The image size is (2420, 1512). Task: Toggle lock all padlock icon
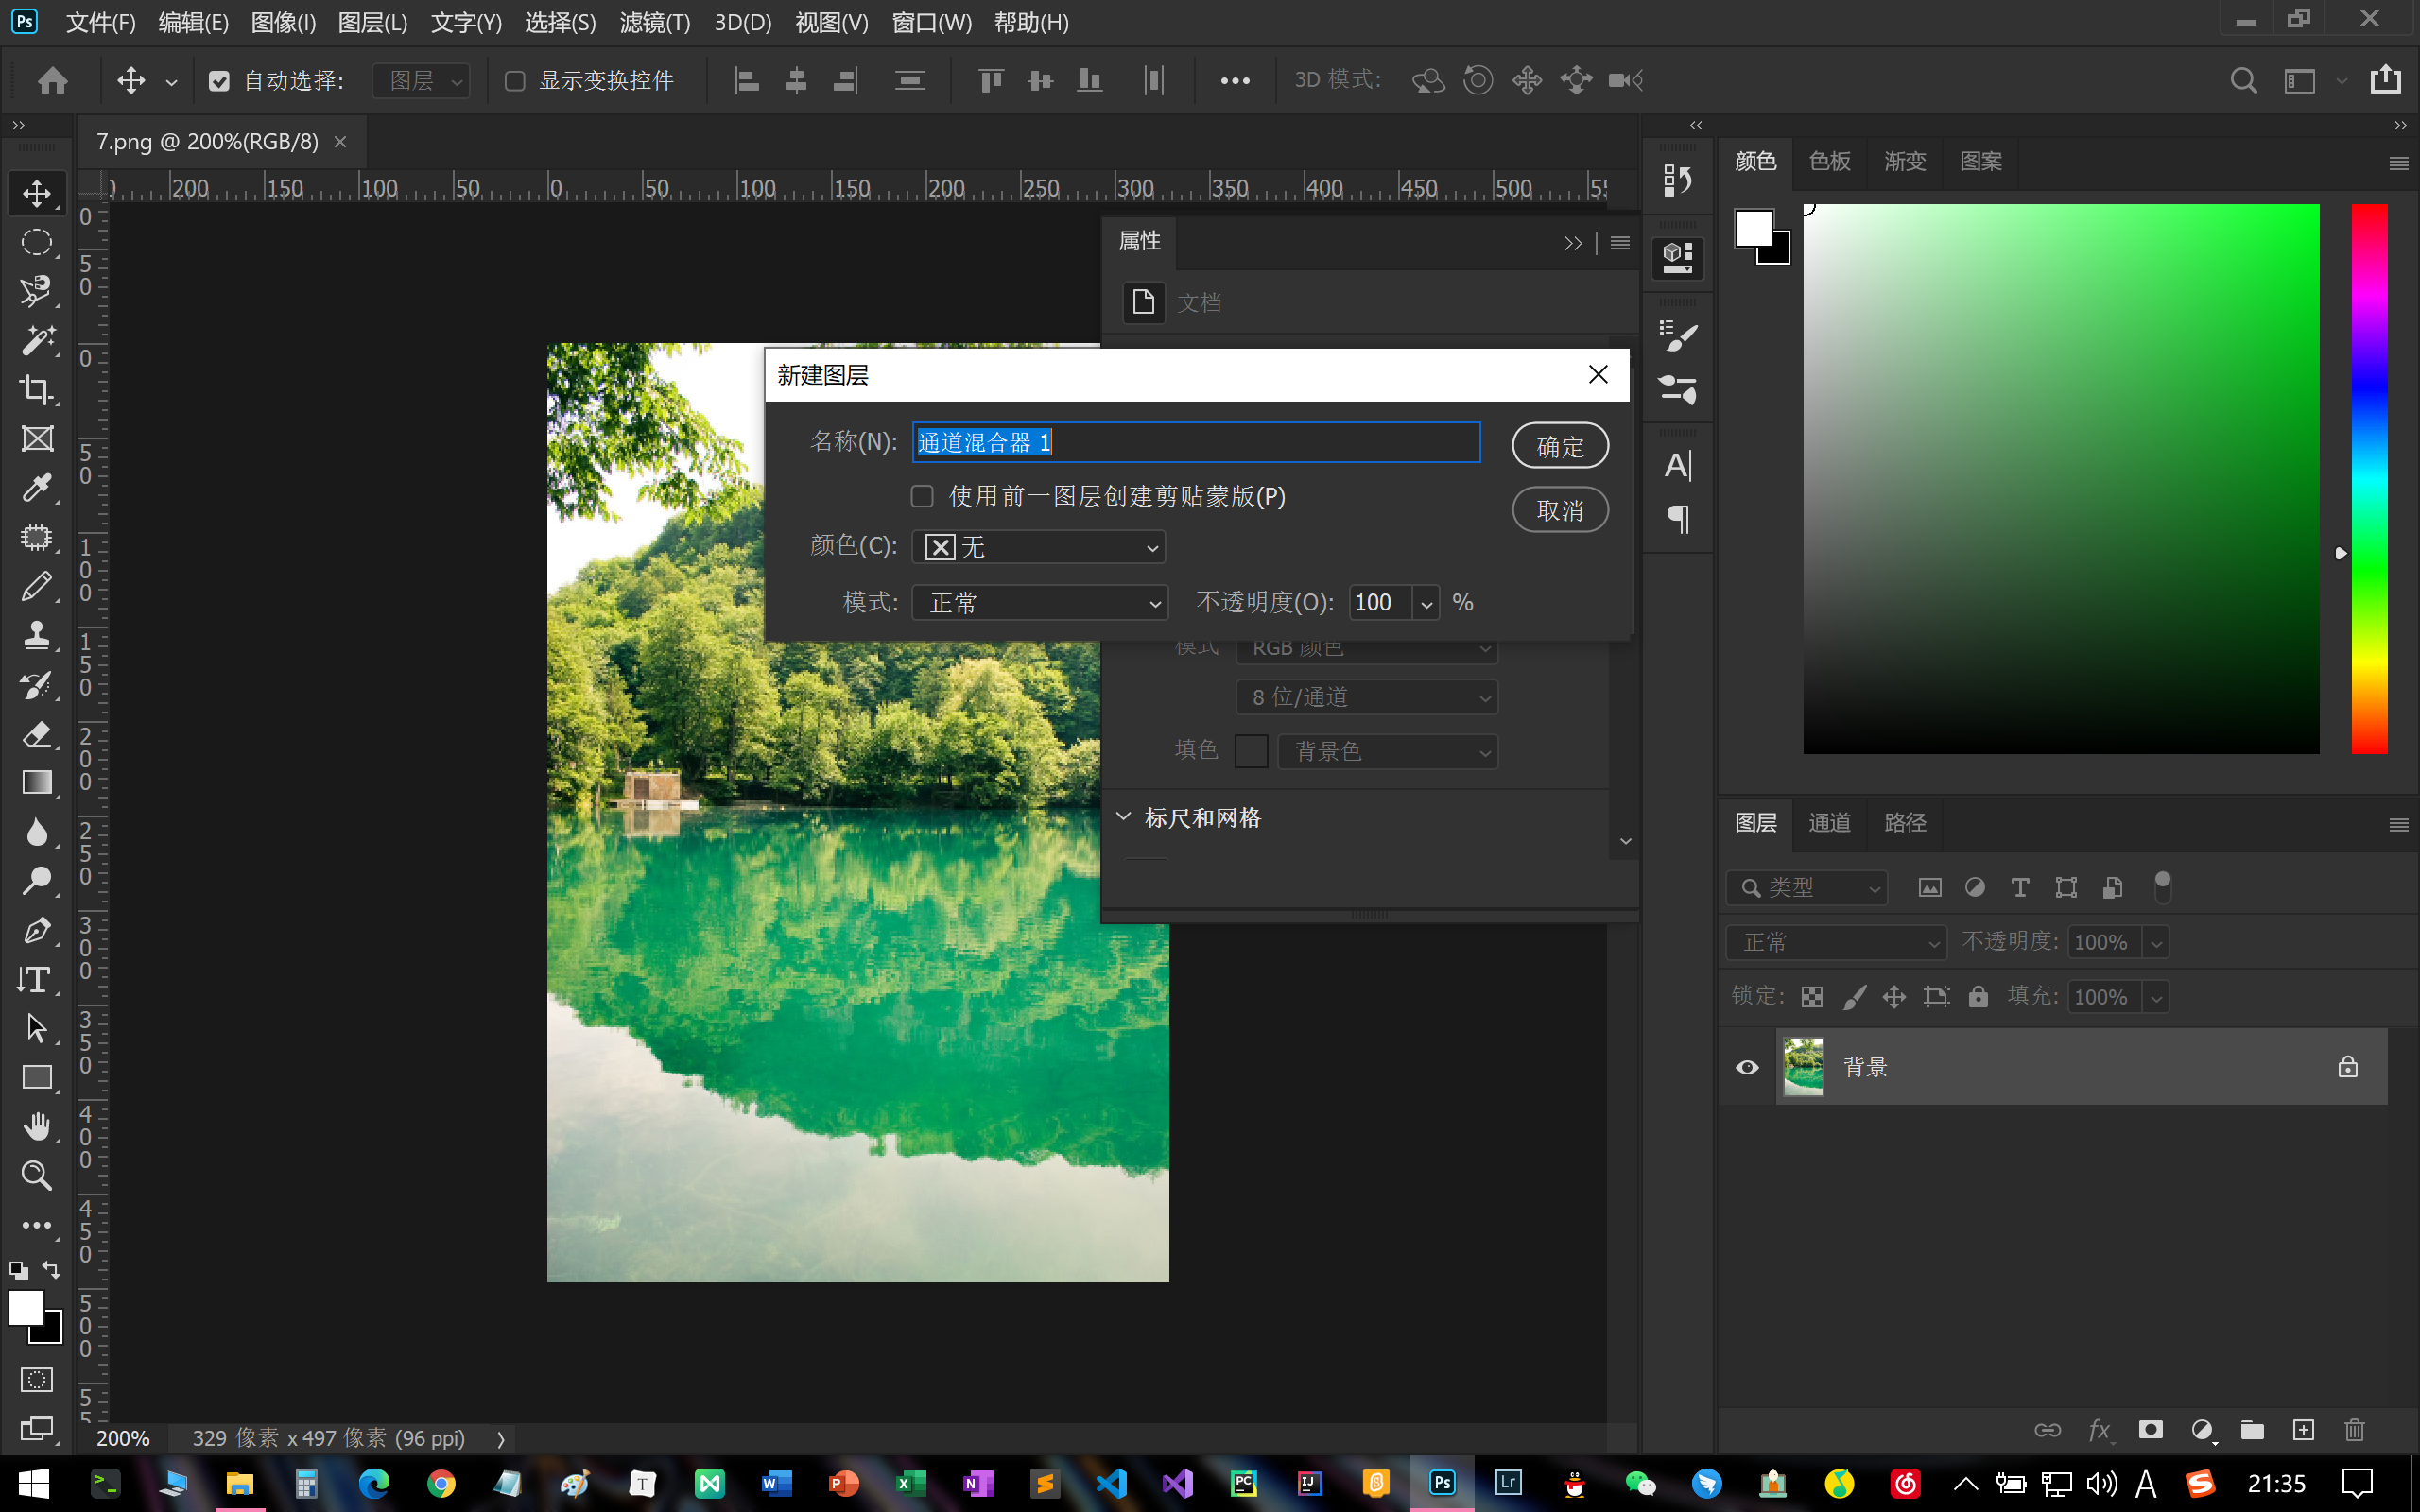pos(1978,996)
